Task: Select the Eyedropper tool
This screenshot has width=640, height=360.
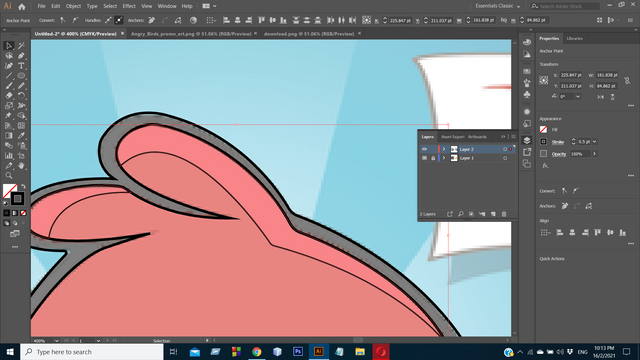Action: (21, 136)
